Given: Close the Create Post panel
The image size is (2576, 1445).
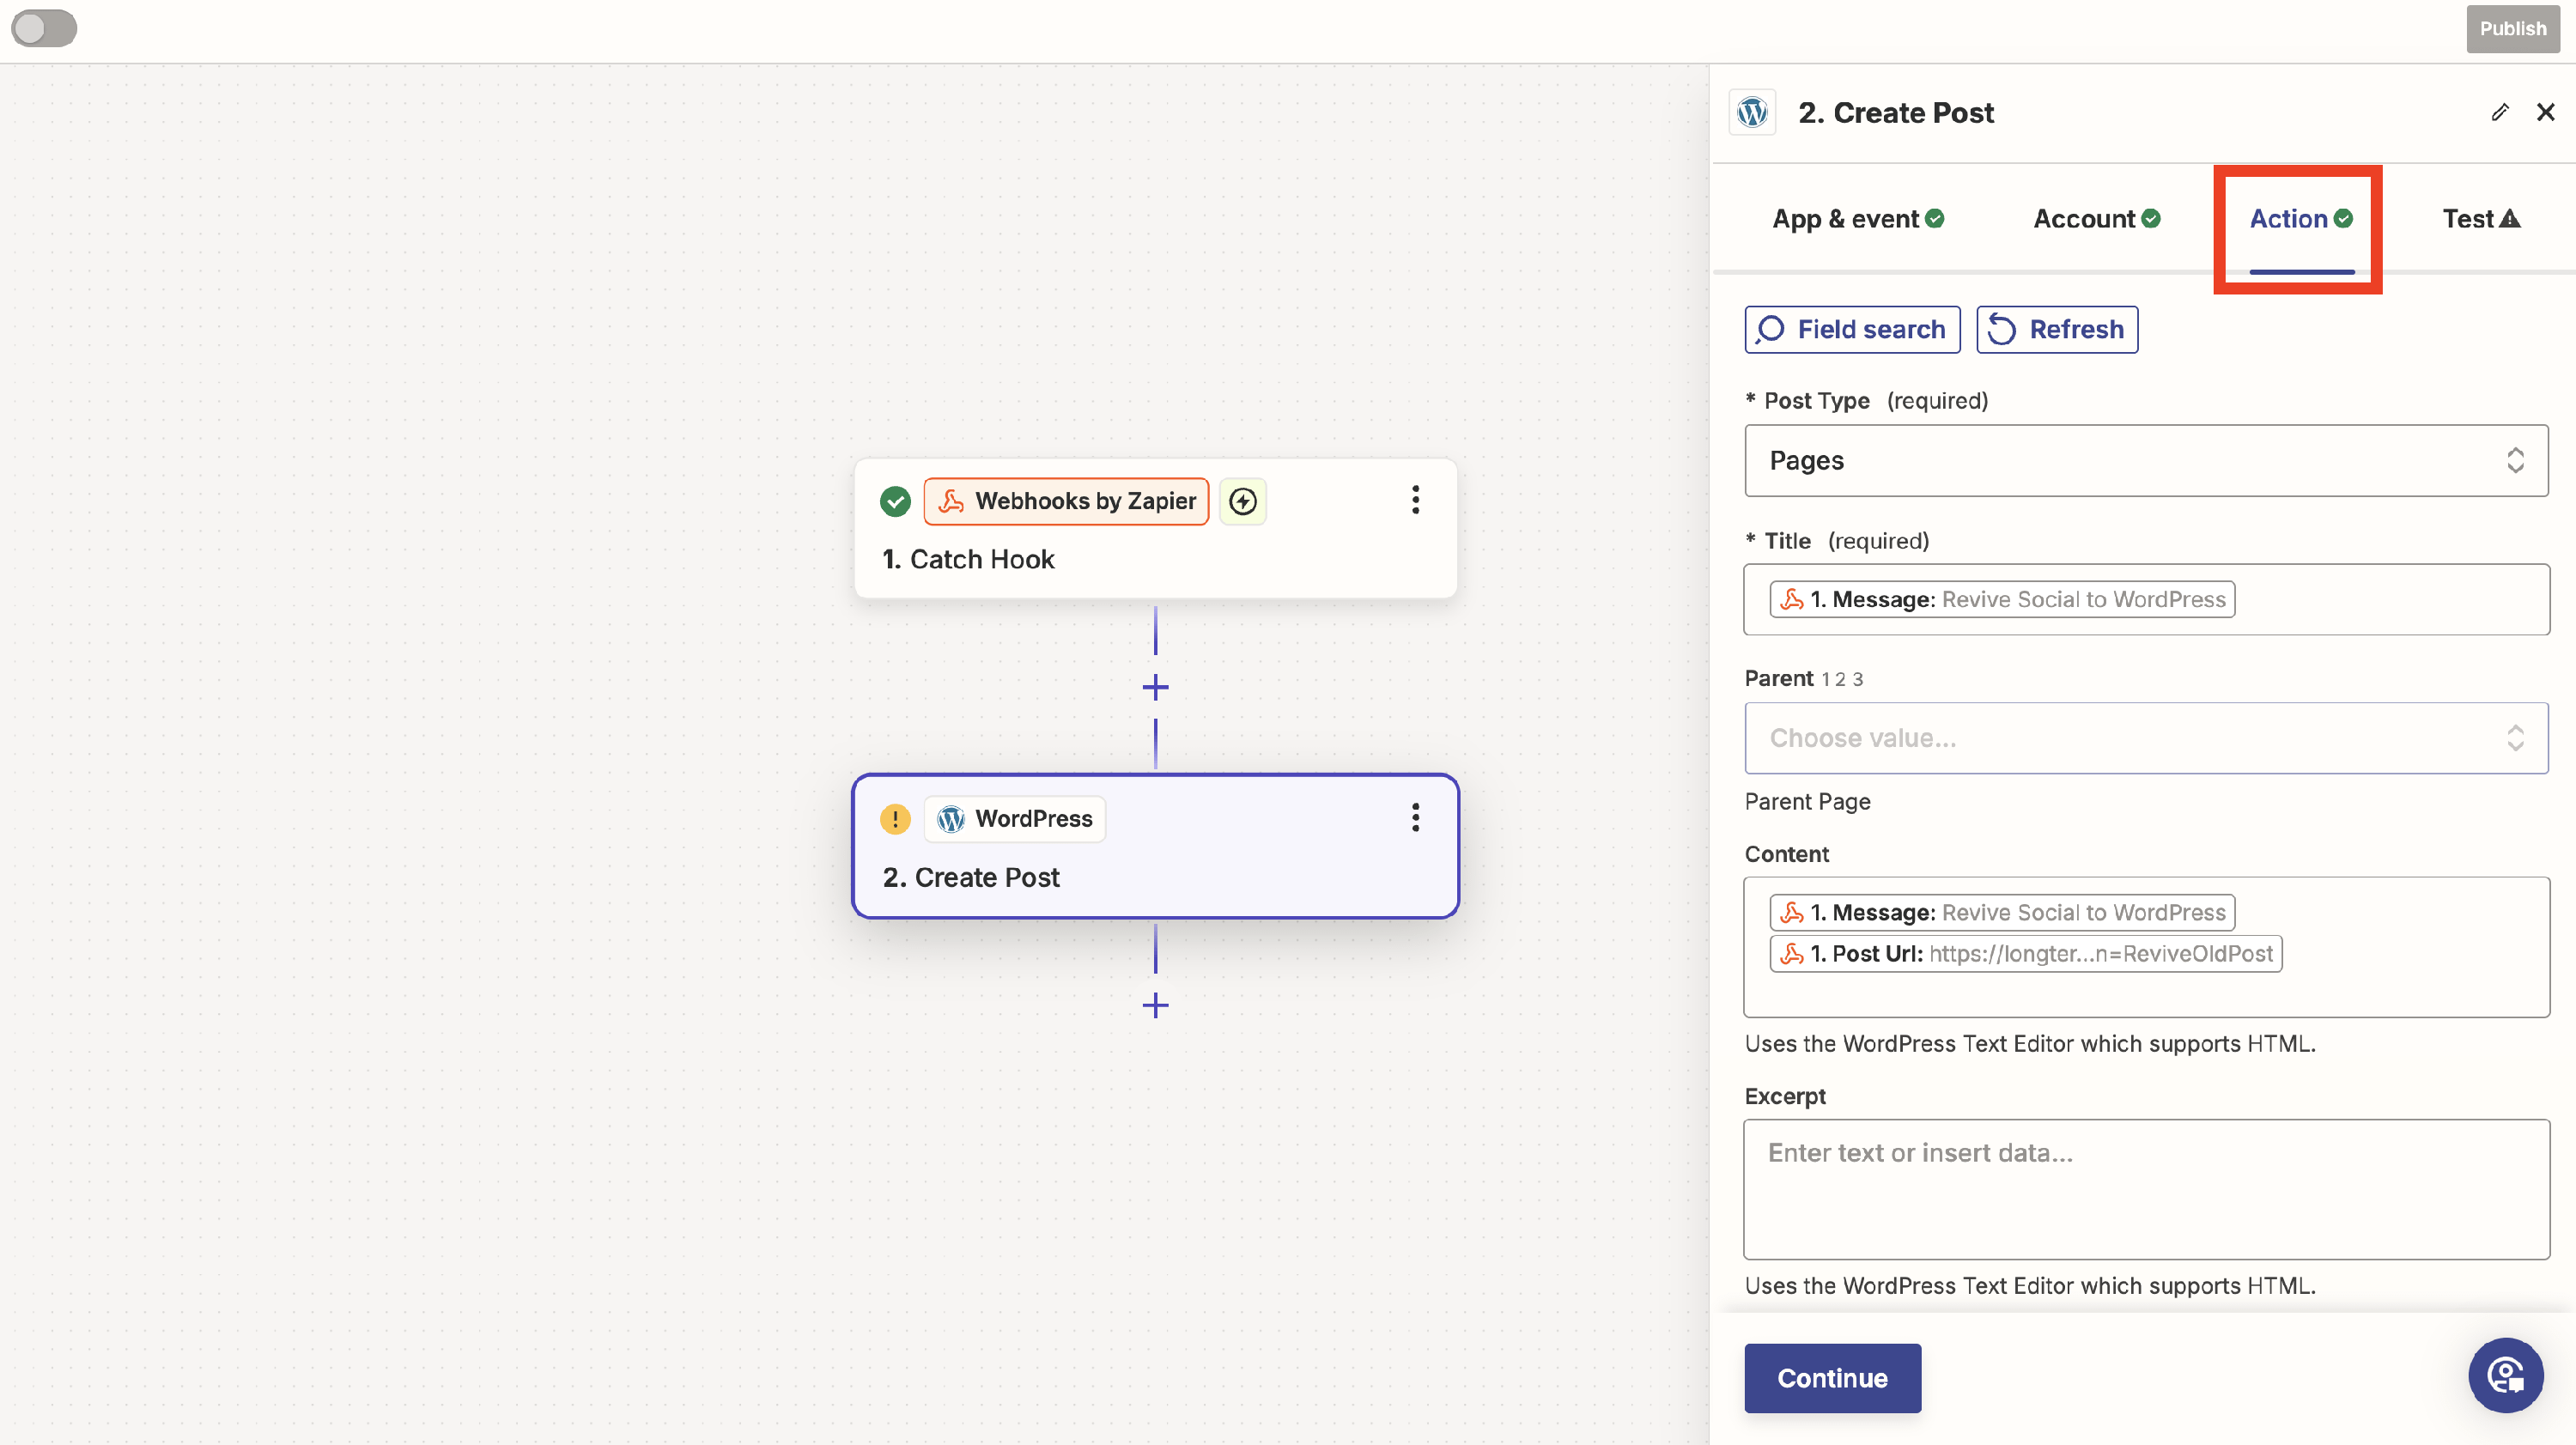Looking at the screenshot, I should point(2546,112).
